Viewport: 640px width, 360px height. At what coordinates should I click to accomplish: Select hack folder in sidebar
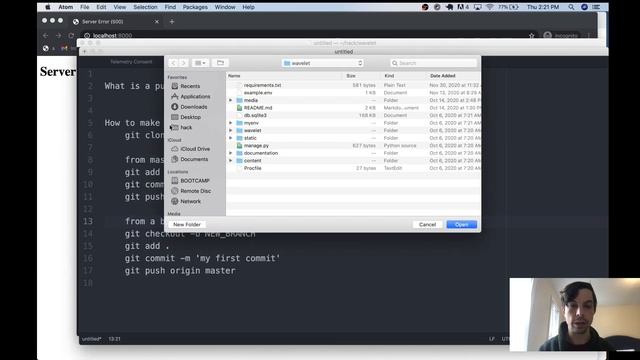pyautogui.click(x=186, y=127)
